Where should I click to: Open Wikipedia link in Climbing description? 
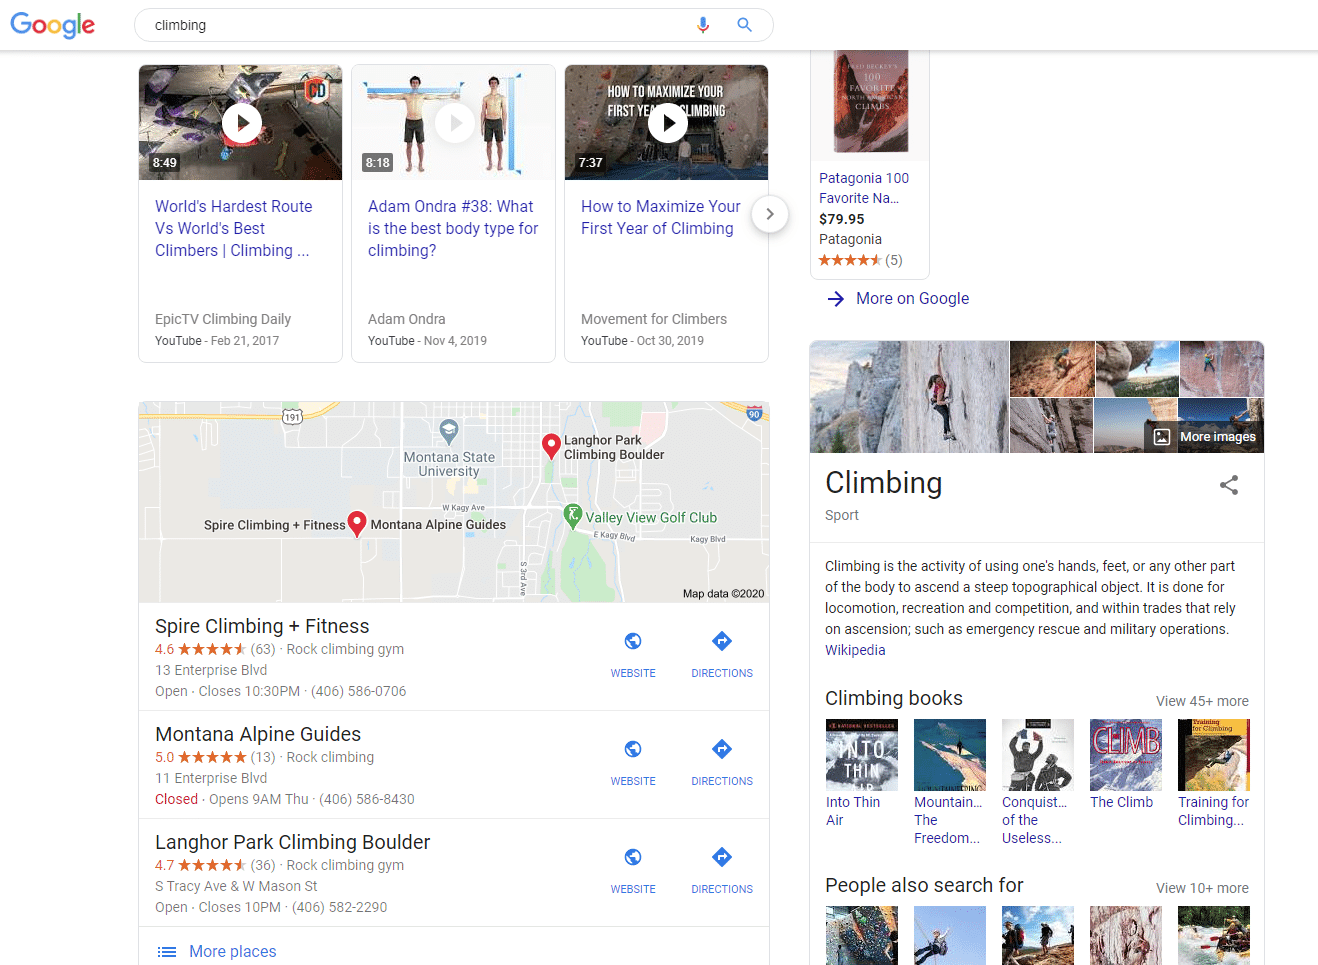[x=855, y=650]
